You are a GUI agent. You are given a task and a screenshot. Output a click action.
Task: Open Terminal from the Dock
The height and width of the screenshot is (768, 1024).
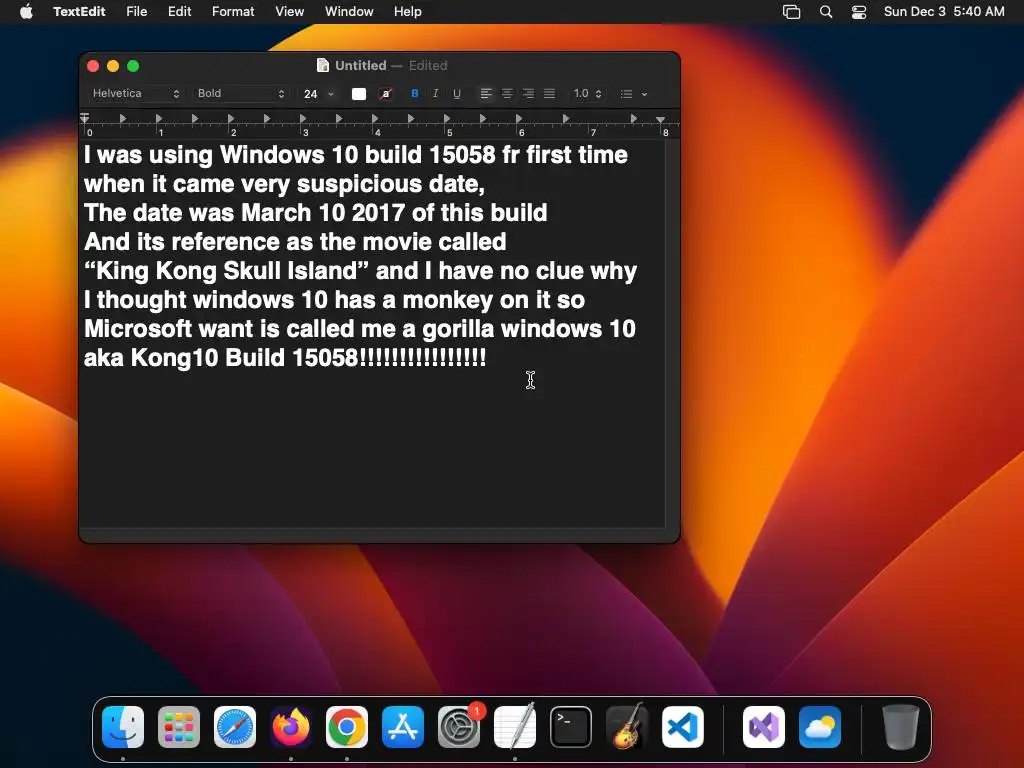(x=571, y=727)
